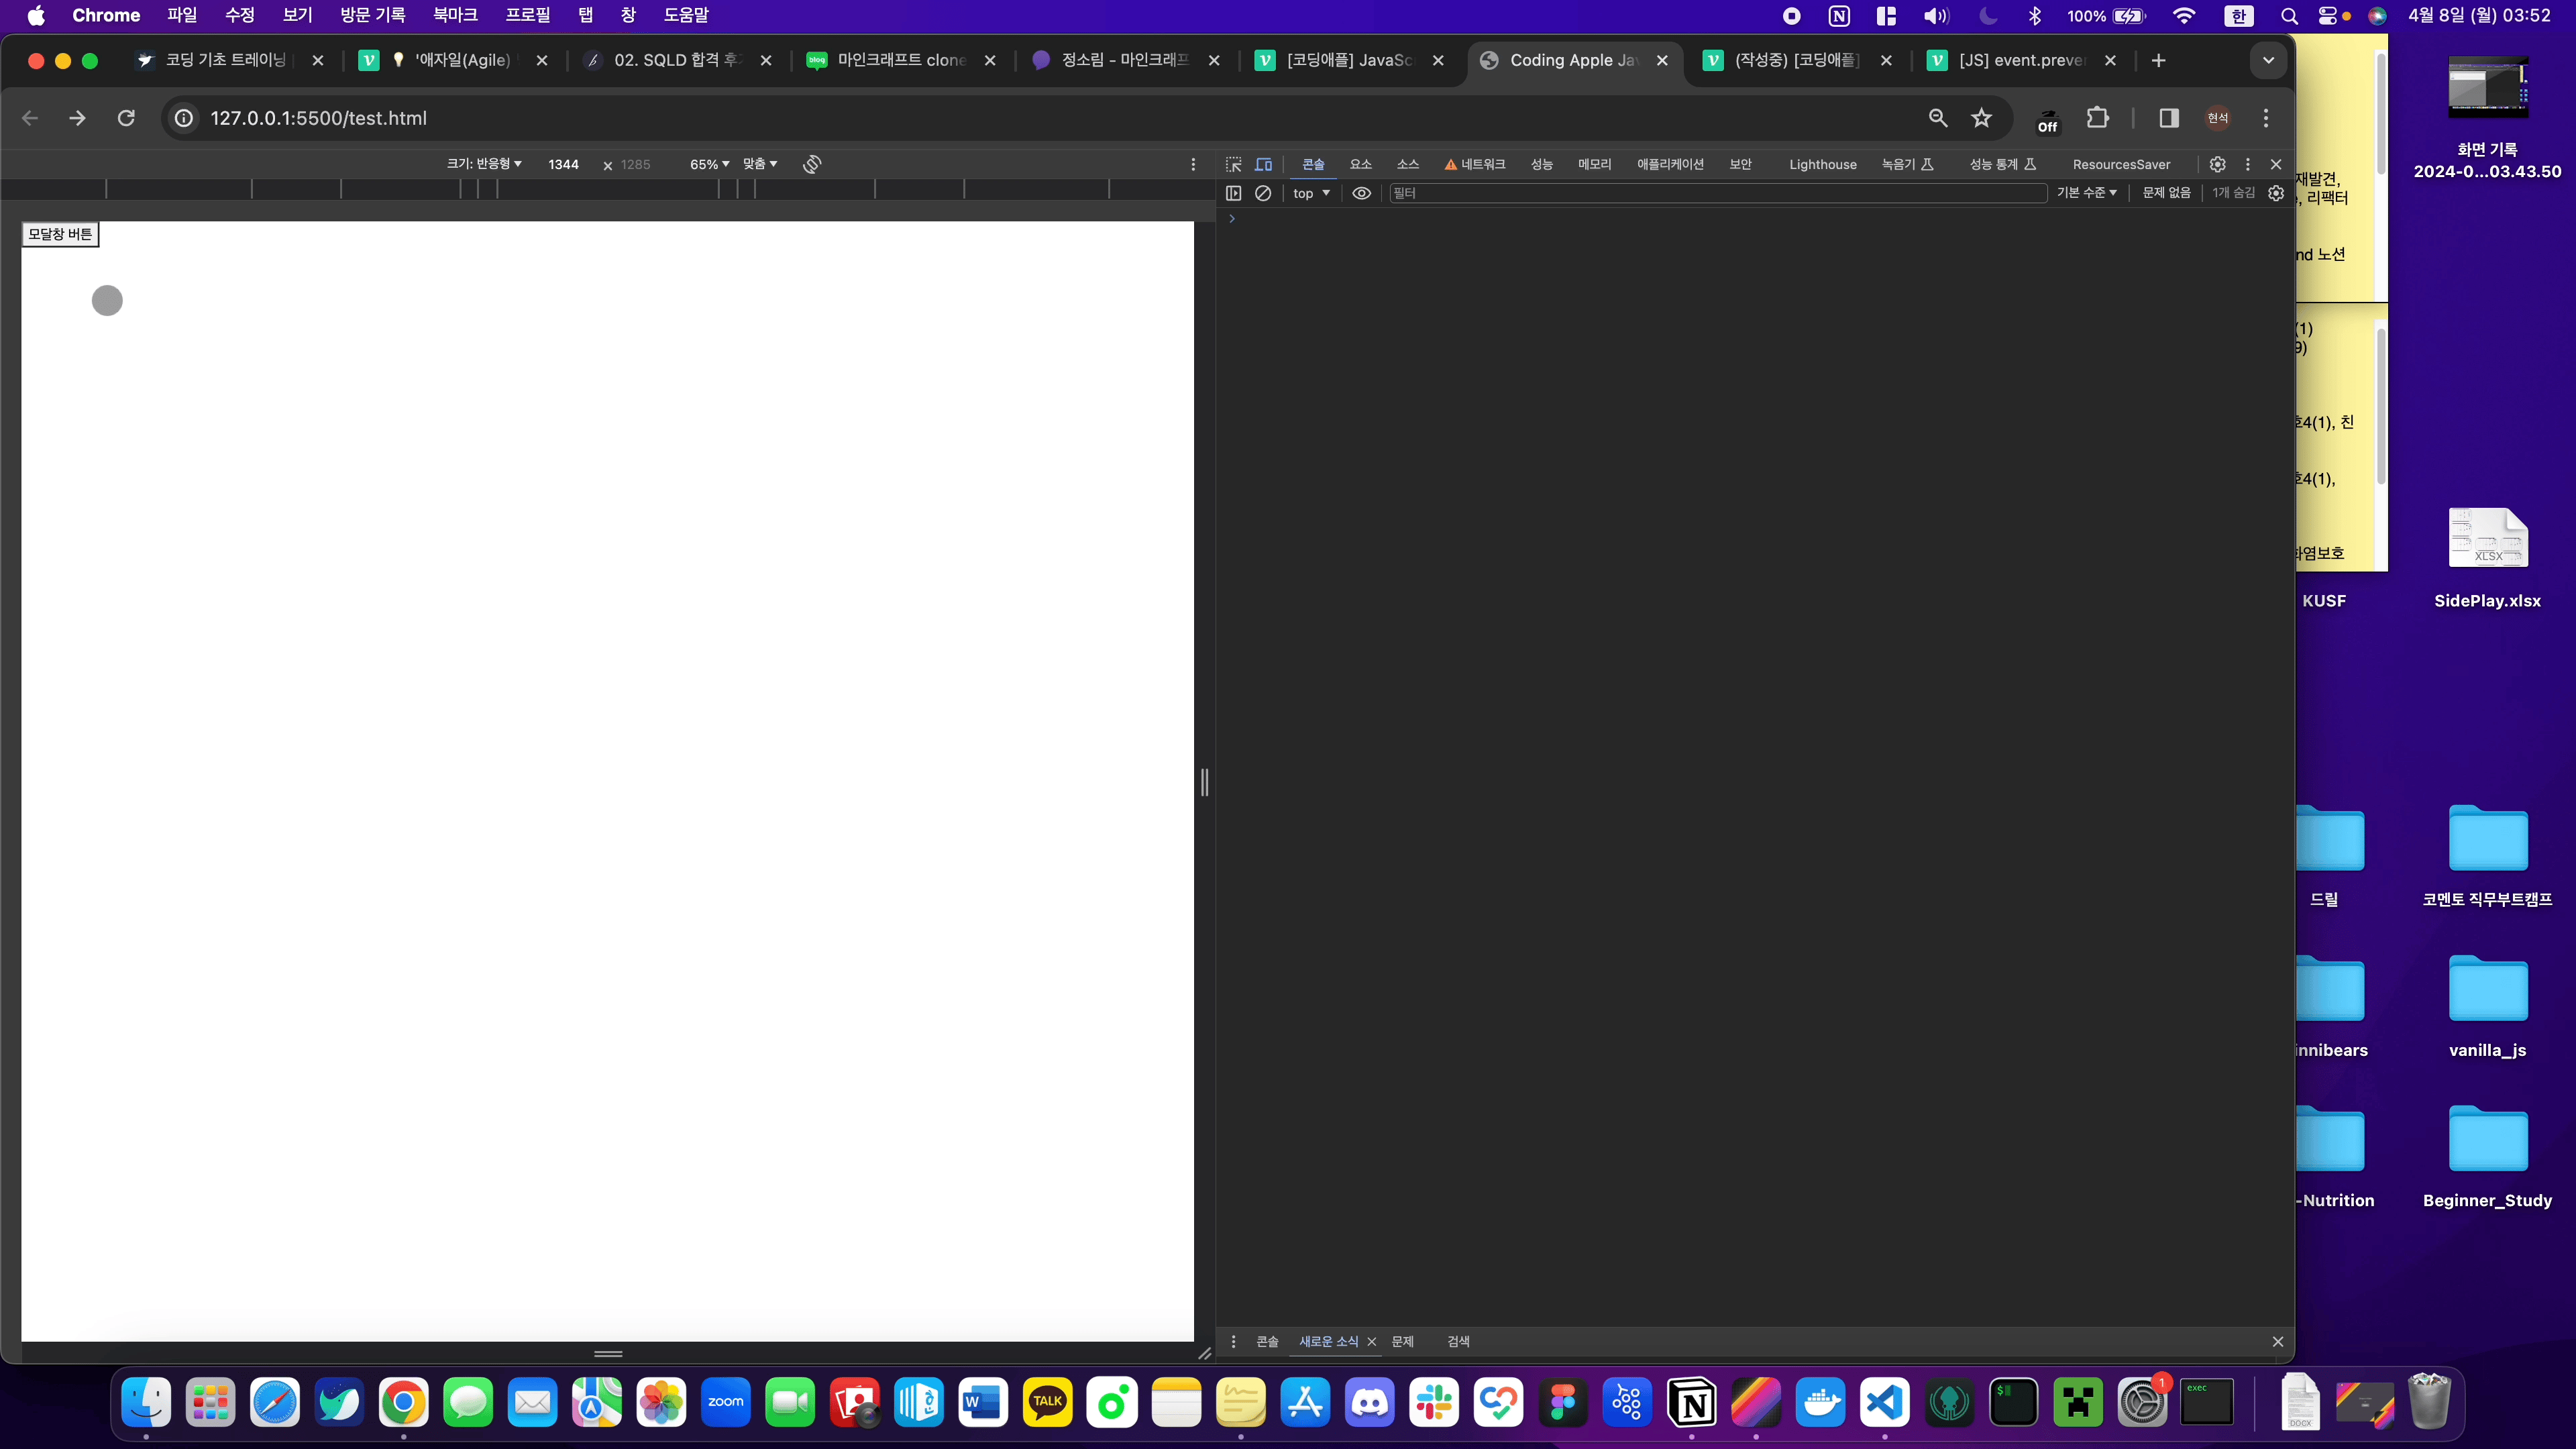The height and width of the screenshot is (1449, 2576).
Task: Open DevTools settings gear icon
Action: [2217, 164]
